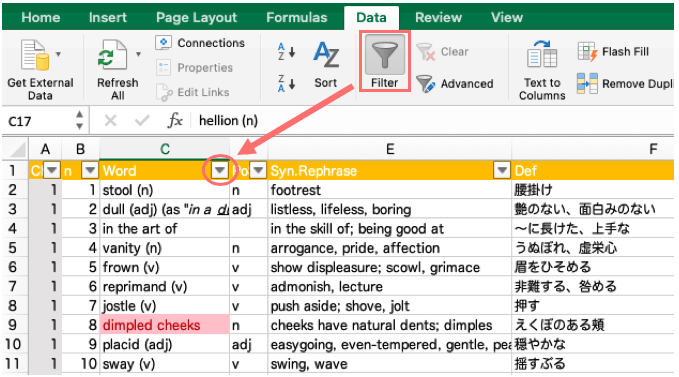Click the Name Box showing C17
Image resolution: width=679 pixels, height=377 pixels.
(38, 121)
